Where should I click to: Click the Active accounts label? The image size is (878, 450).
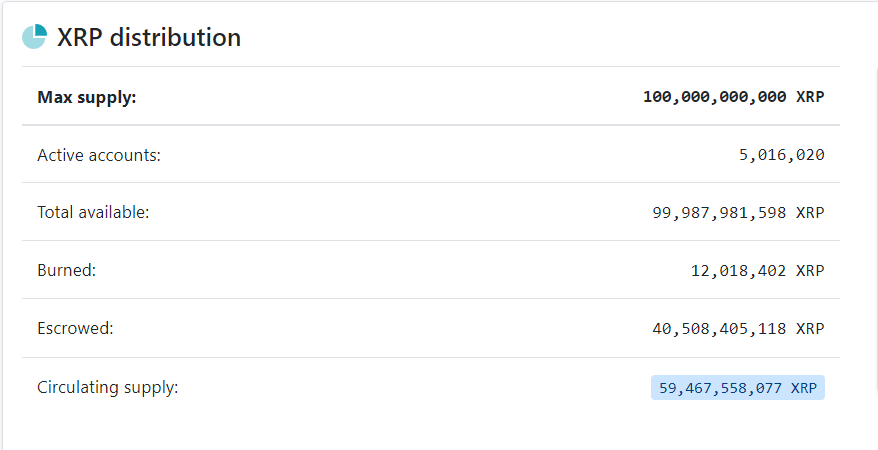(x=99, y=155)
